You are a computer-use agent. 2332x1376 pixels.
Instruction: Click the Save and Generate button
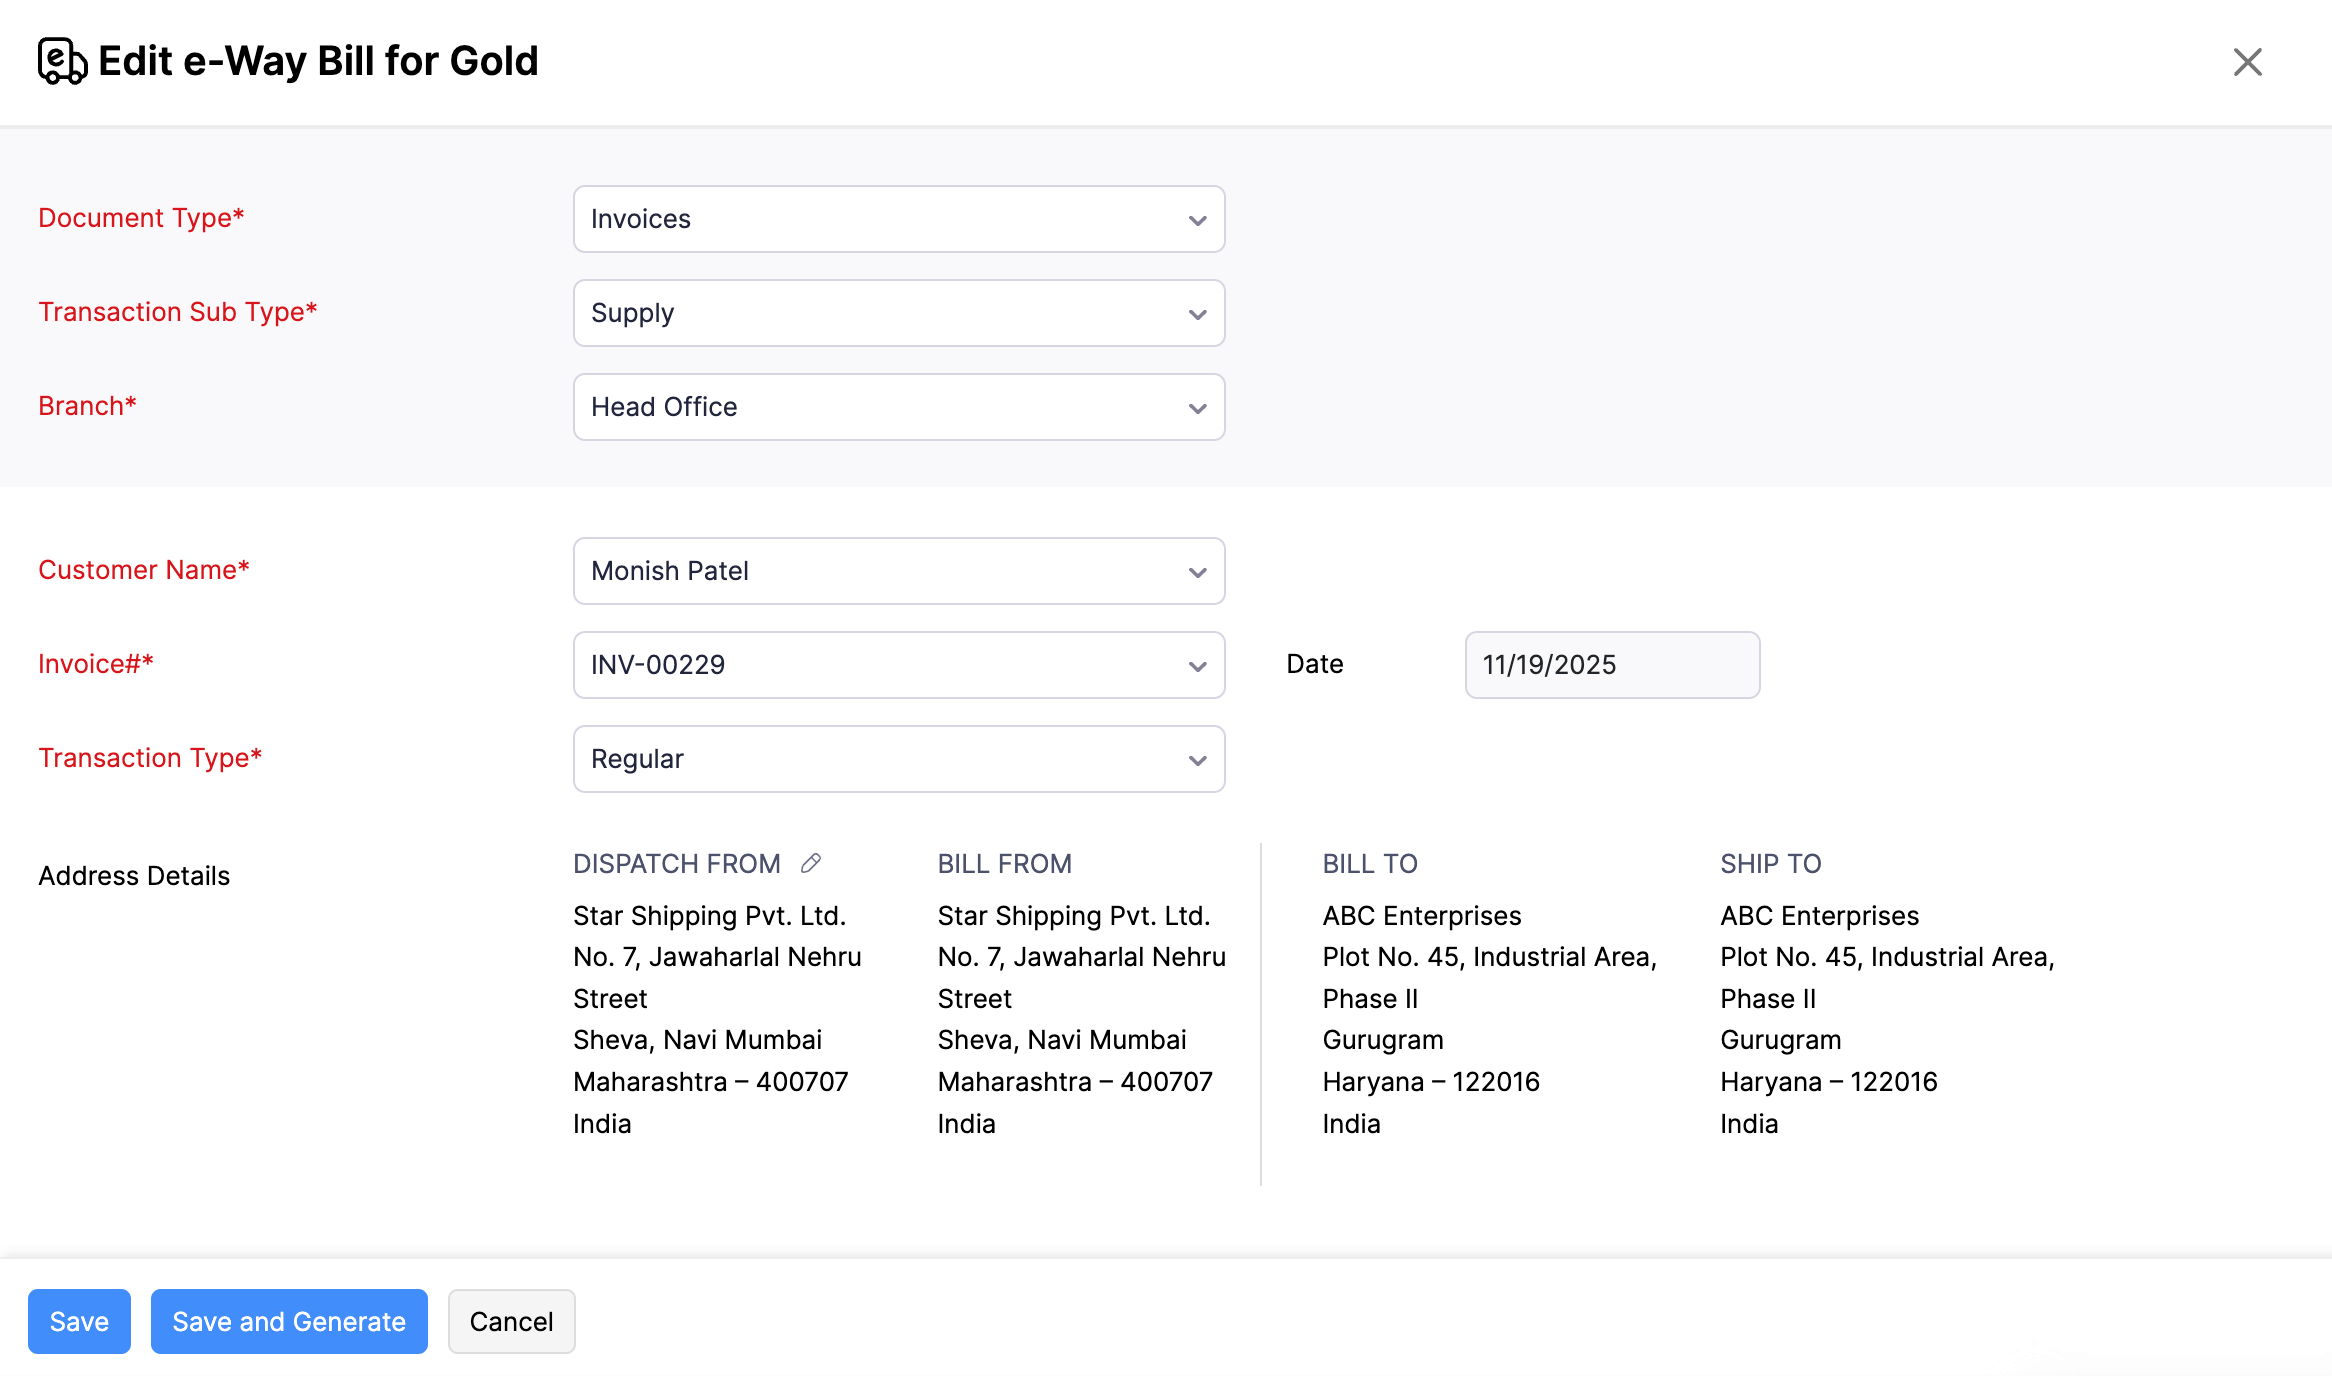tap(288, 1321)
